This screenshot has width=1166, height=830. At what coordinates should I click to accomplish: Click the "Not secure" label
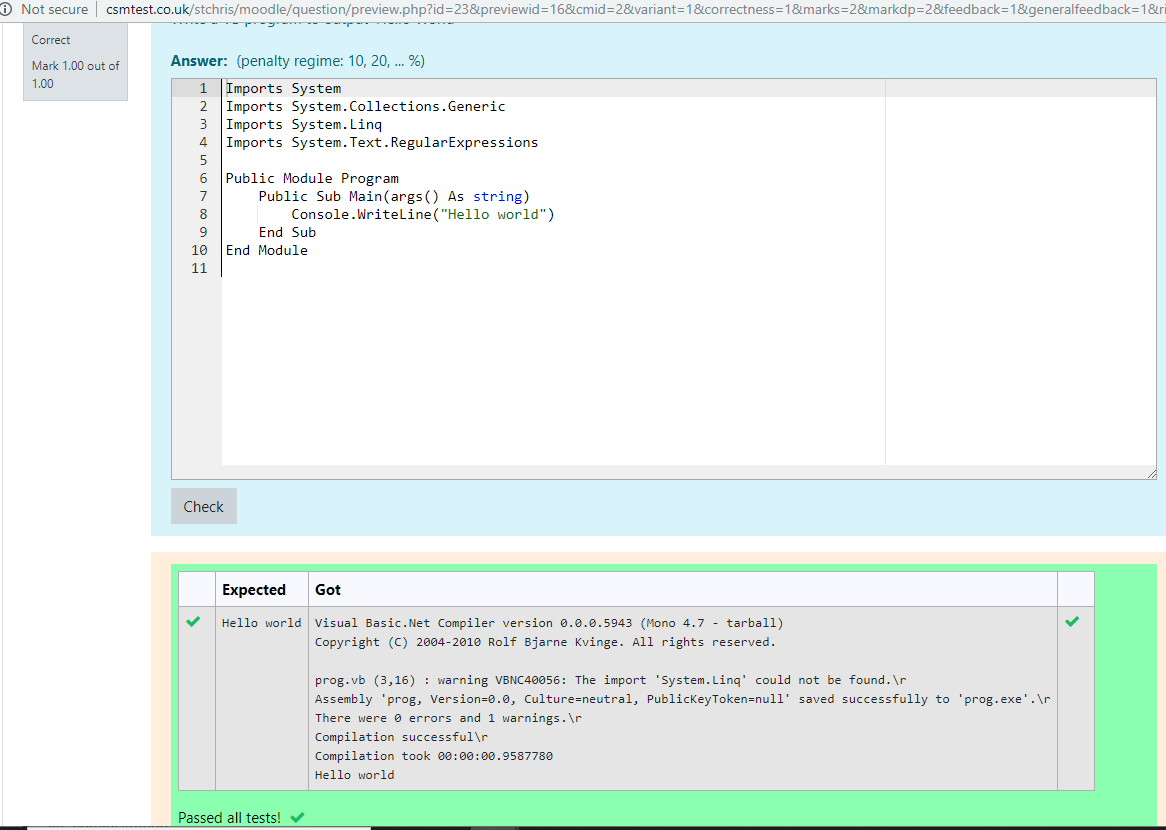click(54, 10)
